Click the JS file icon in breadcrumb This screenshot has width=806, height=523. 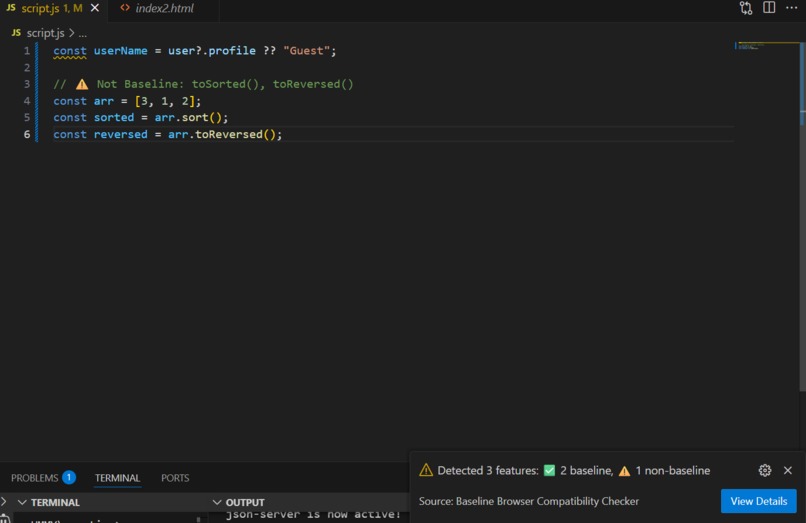pyautogui.click(x=16, y=33)
